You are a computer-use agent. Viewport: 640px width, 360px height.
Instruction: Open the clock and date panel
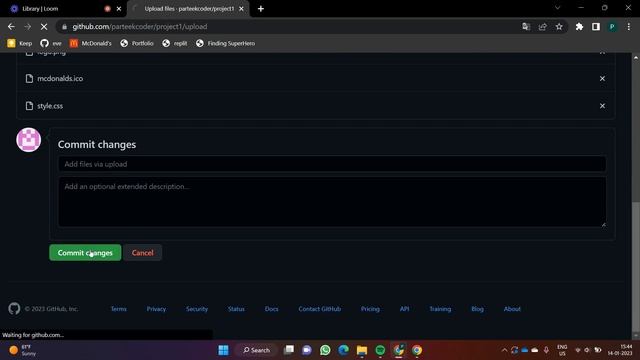pyautogui.click(x=620, y=350)
